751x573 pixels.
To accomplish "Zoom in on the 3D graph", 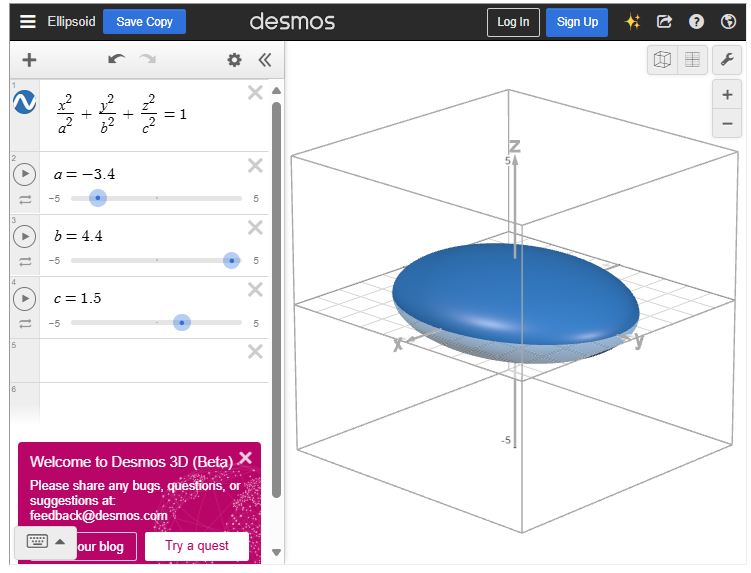I will pos(727,95).
